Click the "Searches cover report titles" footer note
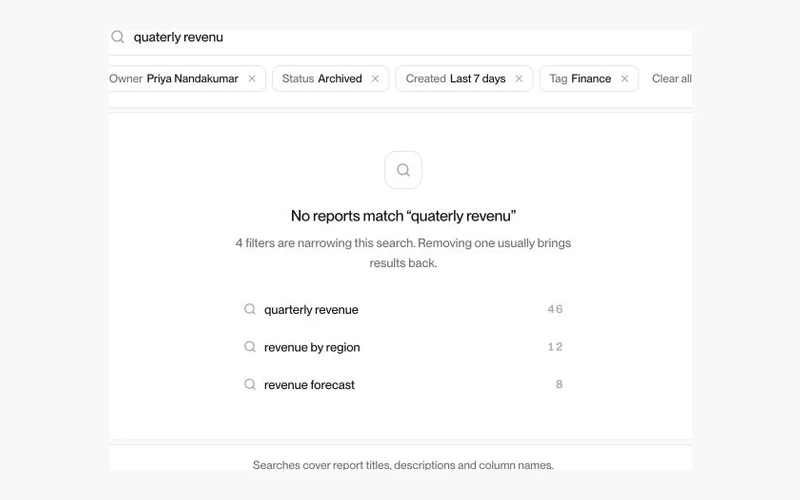This screenshot has width=800, height=500. 403,465
